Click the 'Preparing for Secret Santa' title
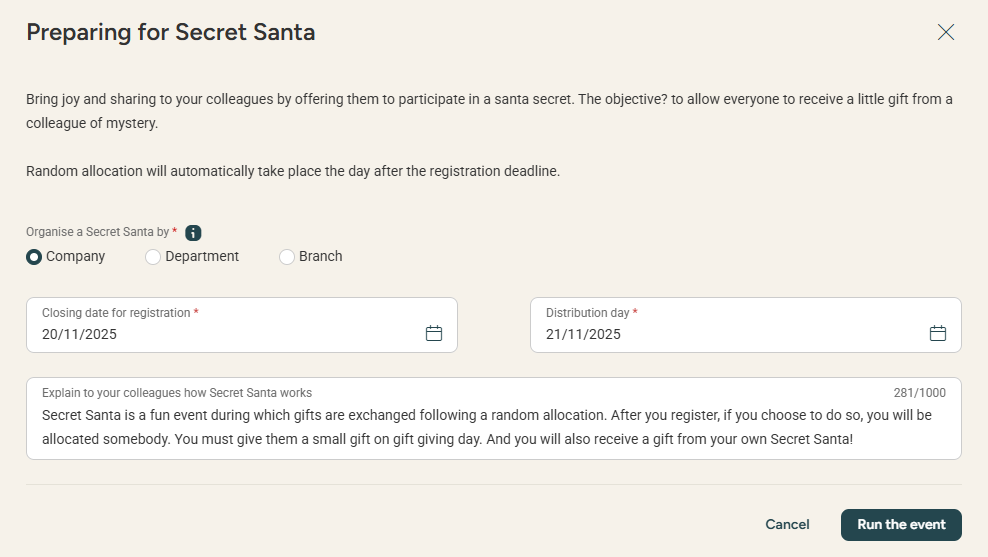The height and width of the screenshot is (557, 988). [171, 32]
